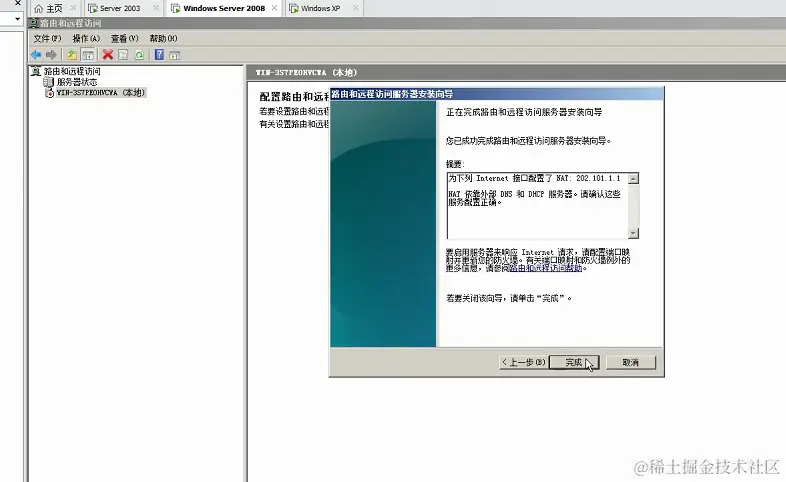The image size is (786, 482).
Task: Click summary box scroll down arrow
Action: (x=634, y=233)
